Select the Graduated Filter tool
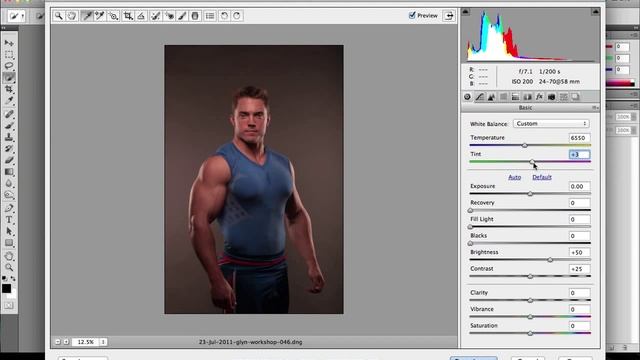This screenshot has width=640, height=360. pos(195,16)
